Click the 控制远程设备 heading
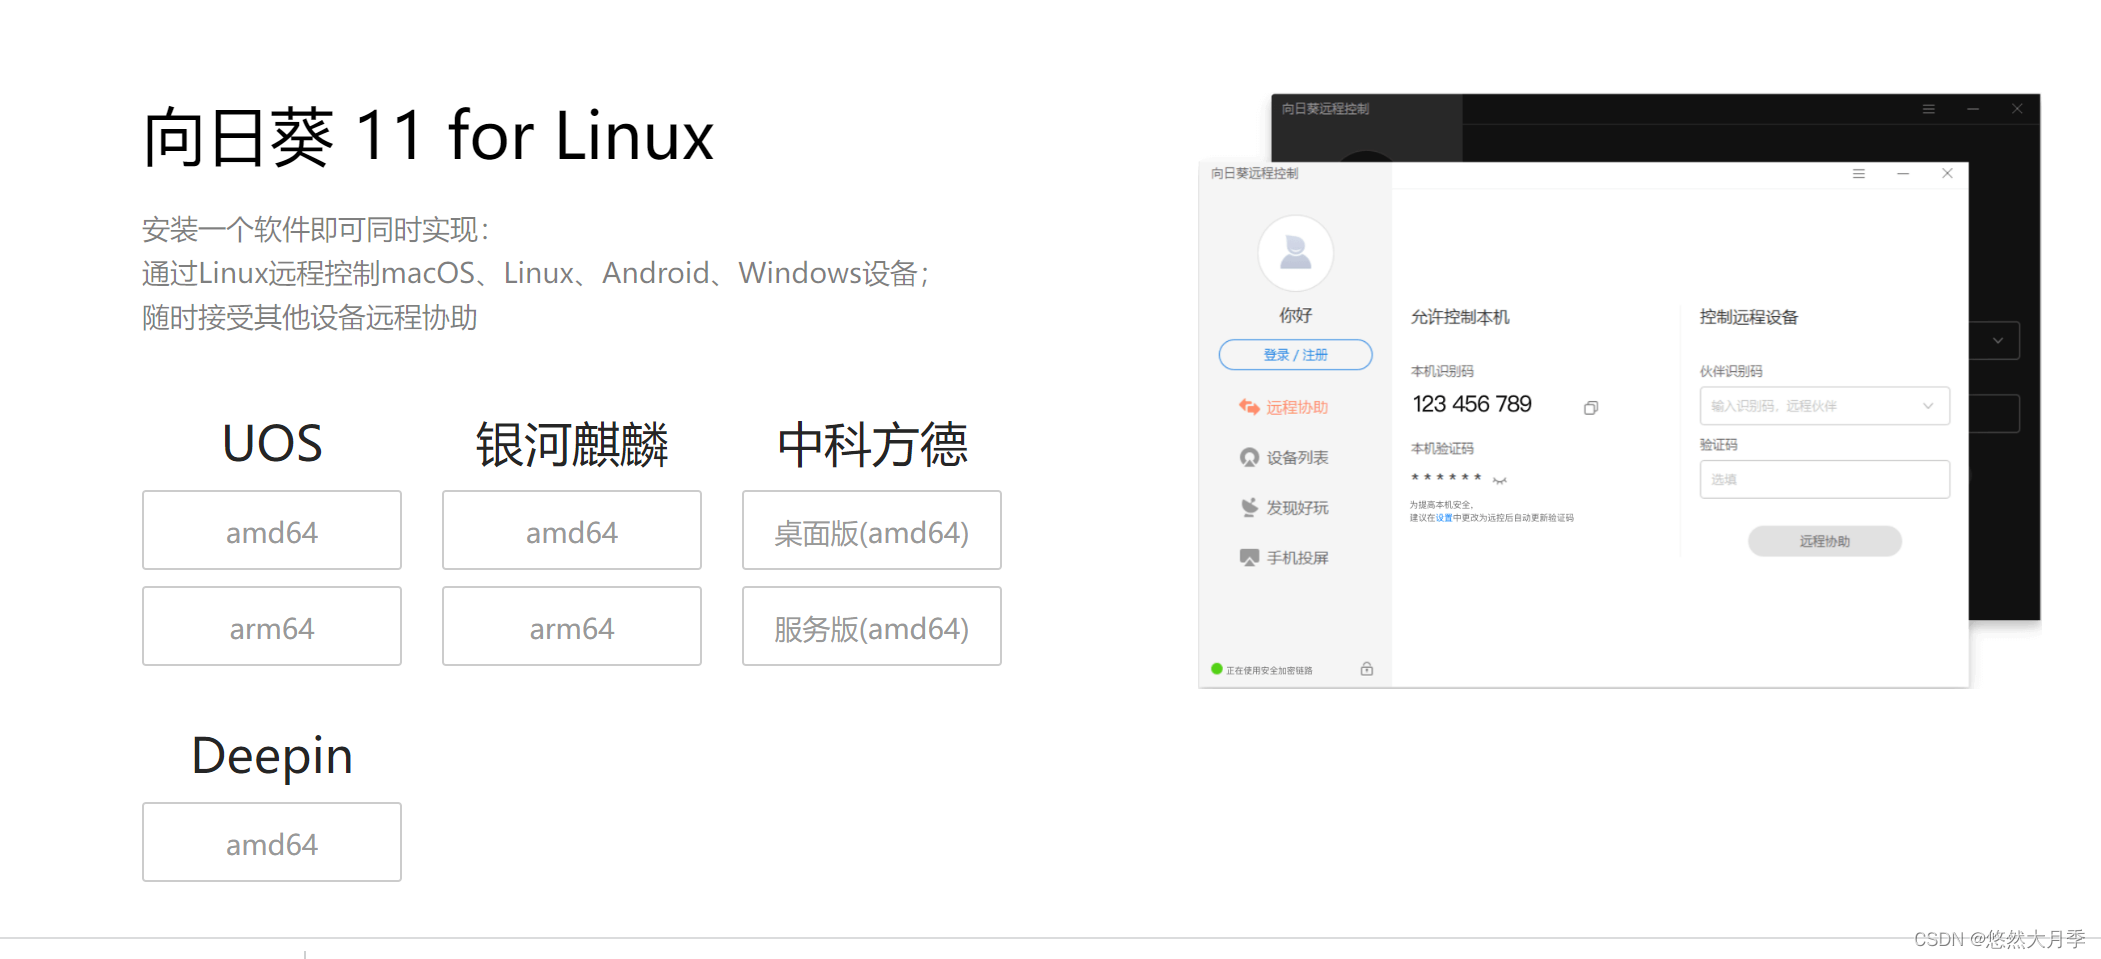 click(x=1749, y=317)
